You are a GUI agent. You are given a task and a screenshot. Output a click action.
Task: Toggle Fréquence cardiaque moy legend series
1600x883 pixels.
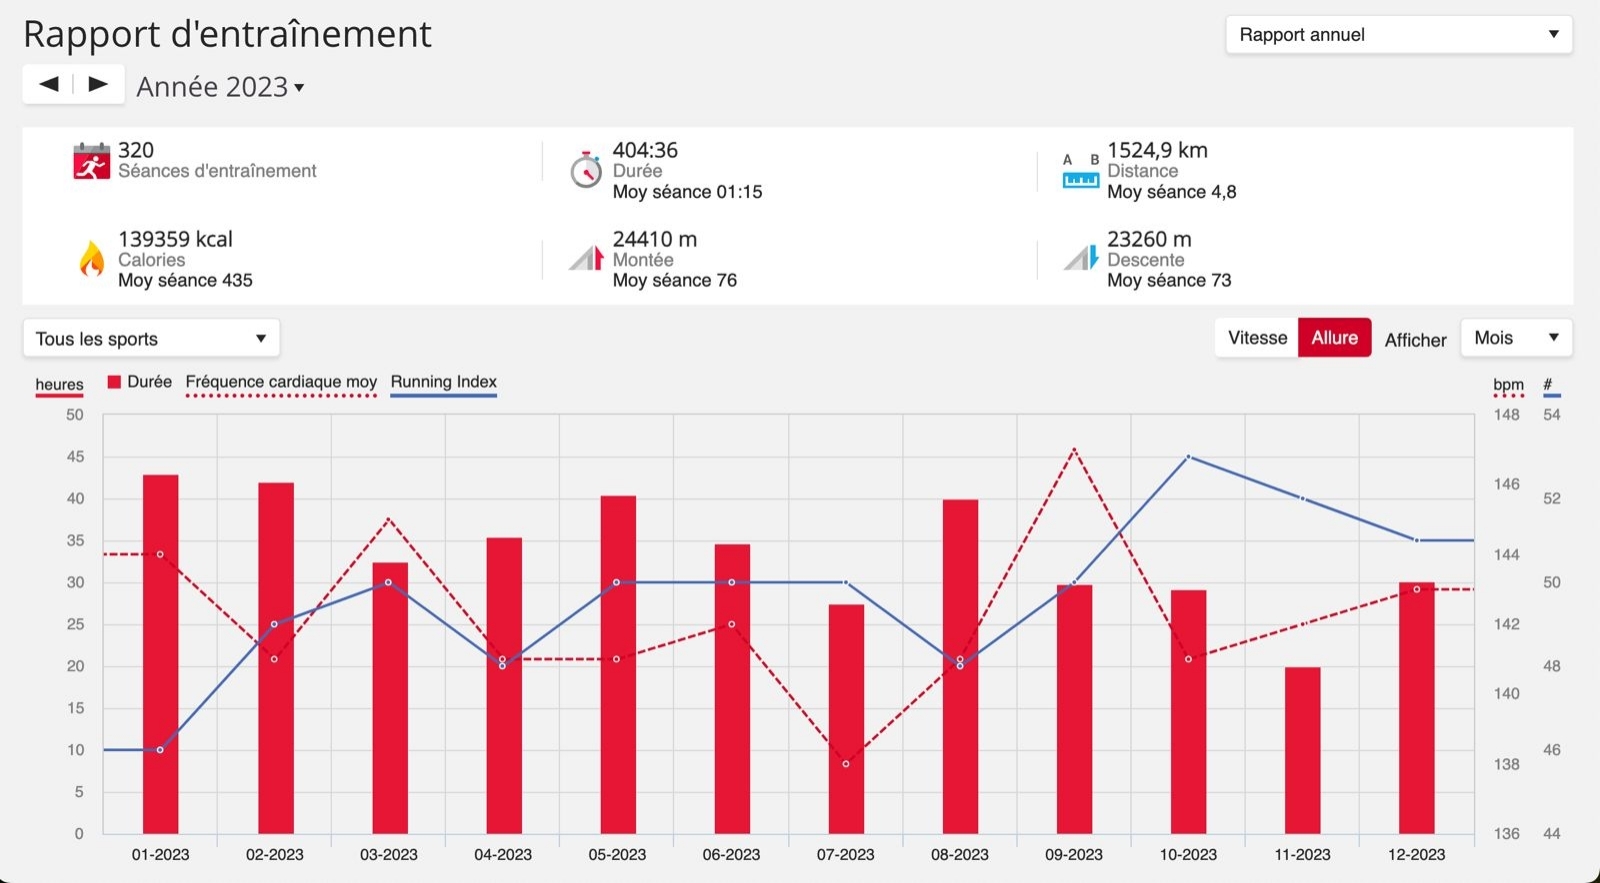point(281,382)
